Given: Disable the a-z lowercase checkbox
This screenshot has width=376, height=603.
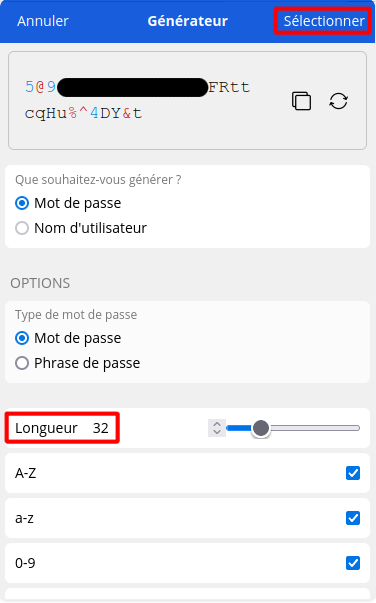Looking at the screenshot, I should [353, 518].
